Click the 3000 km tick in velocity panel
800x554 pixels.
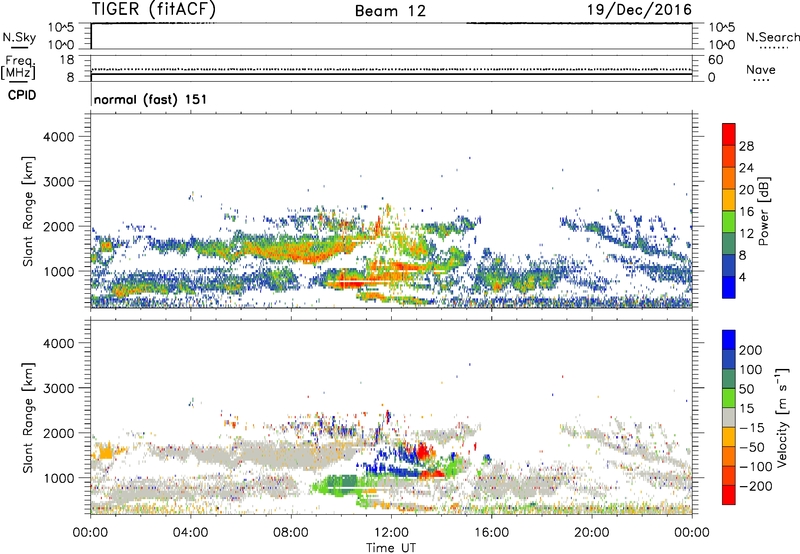click(58, 388)
